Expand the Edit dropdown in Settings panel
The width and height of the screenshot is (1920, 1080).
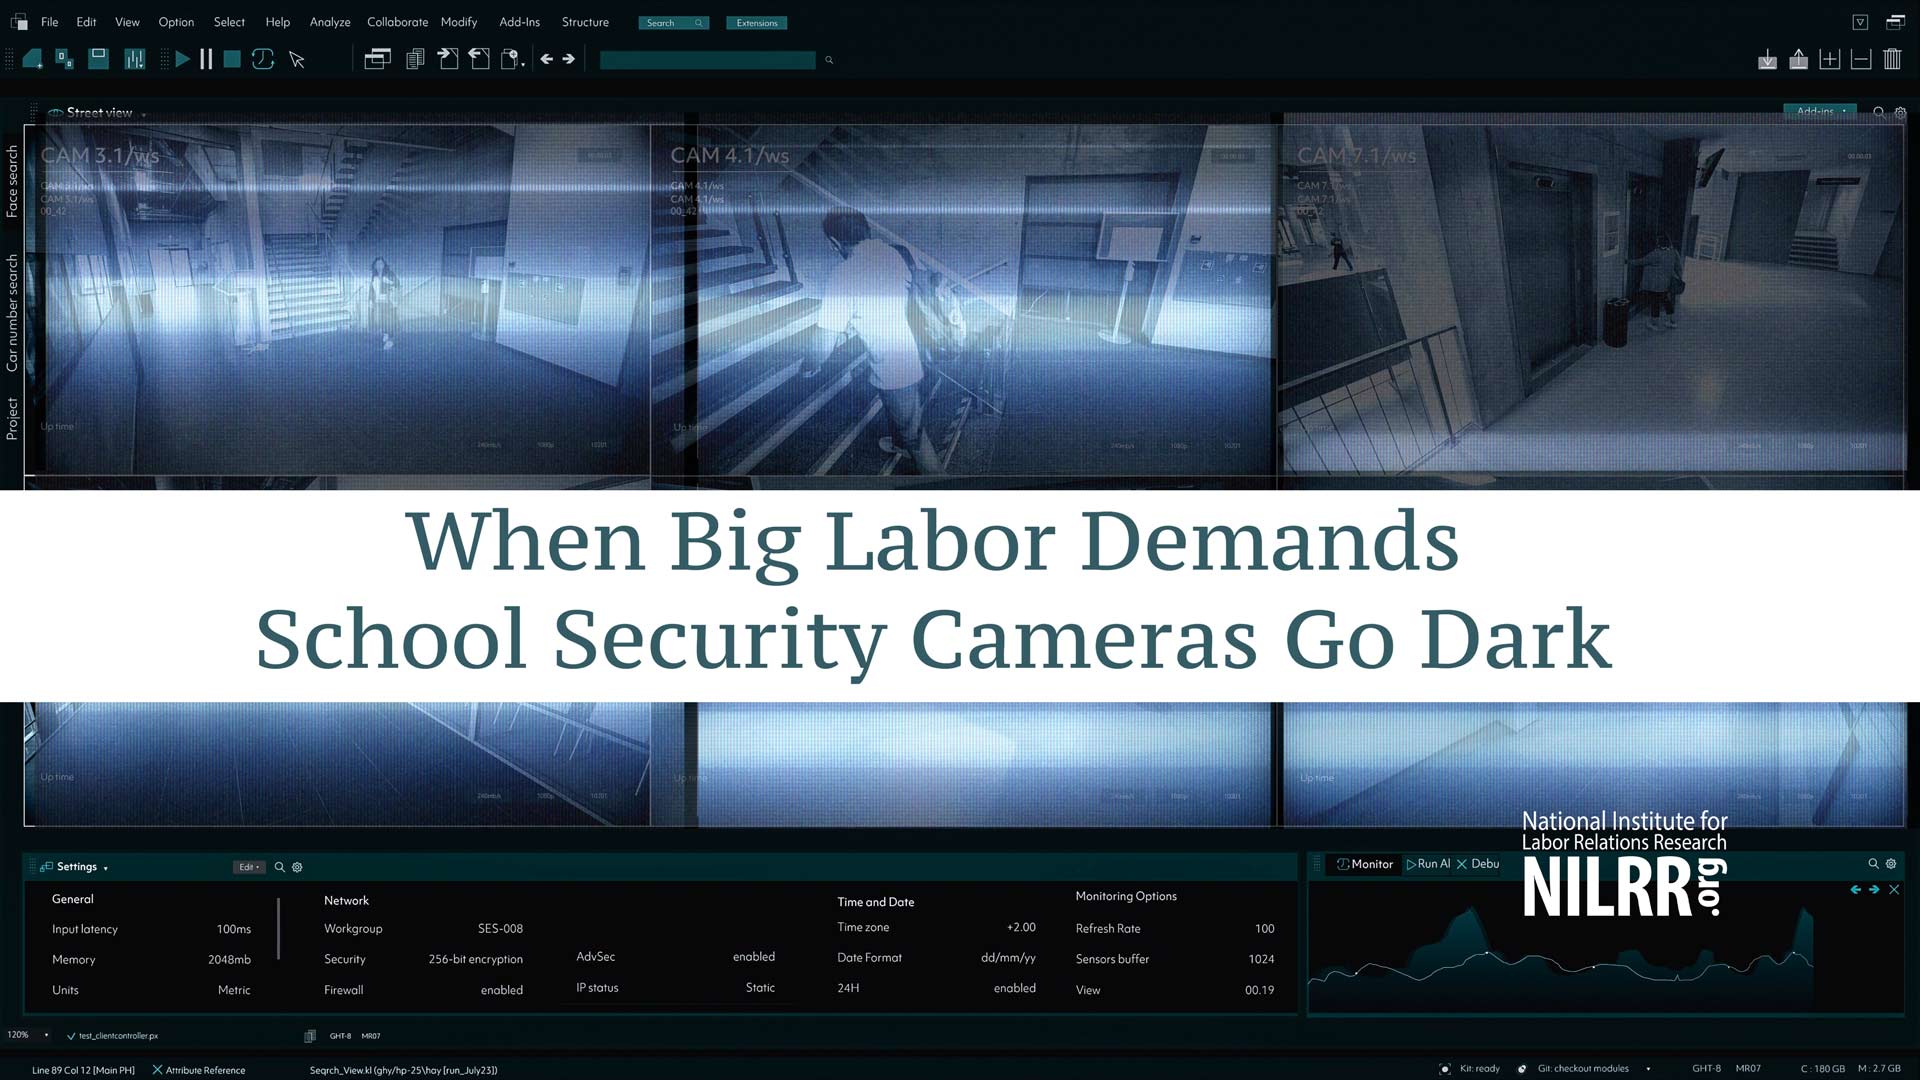coord(248,866)
